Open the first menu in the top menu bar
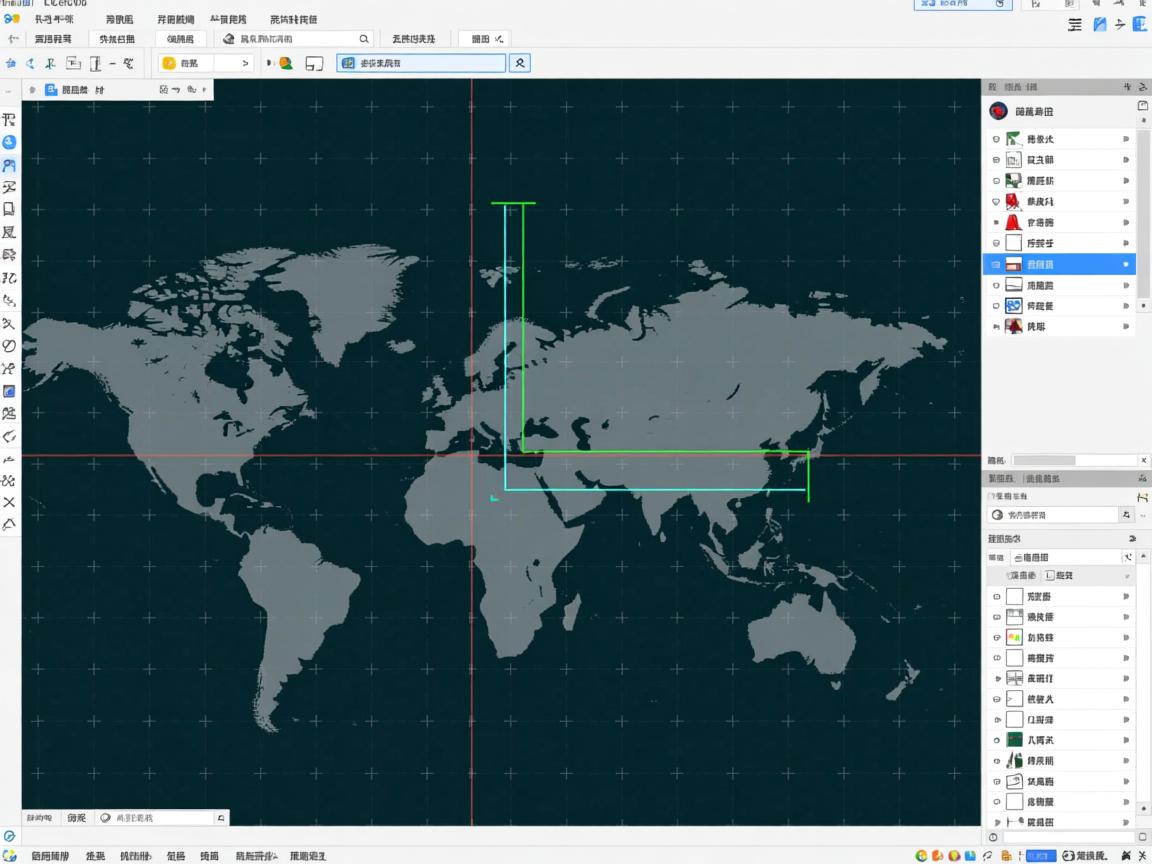Viewport: 1152px width, 864px height. pyautogui.click(x=53, y=19)
